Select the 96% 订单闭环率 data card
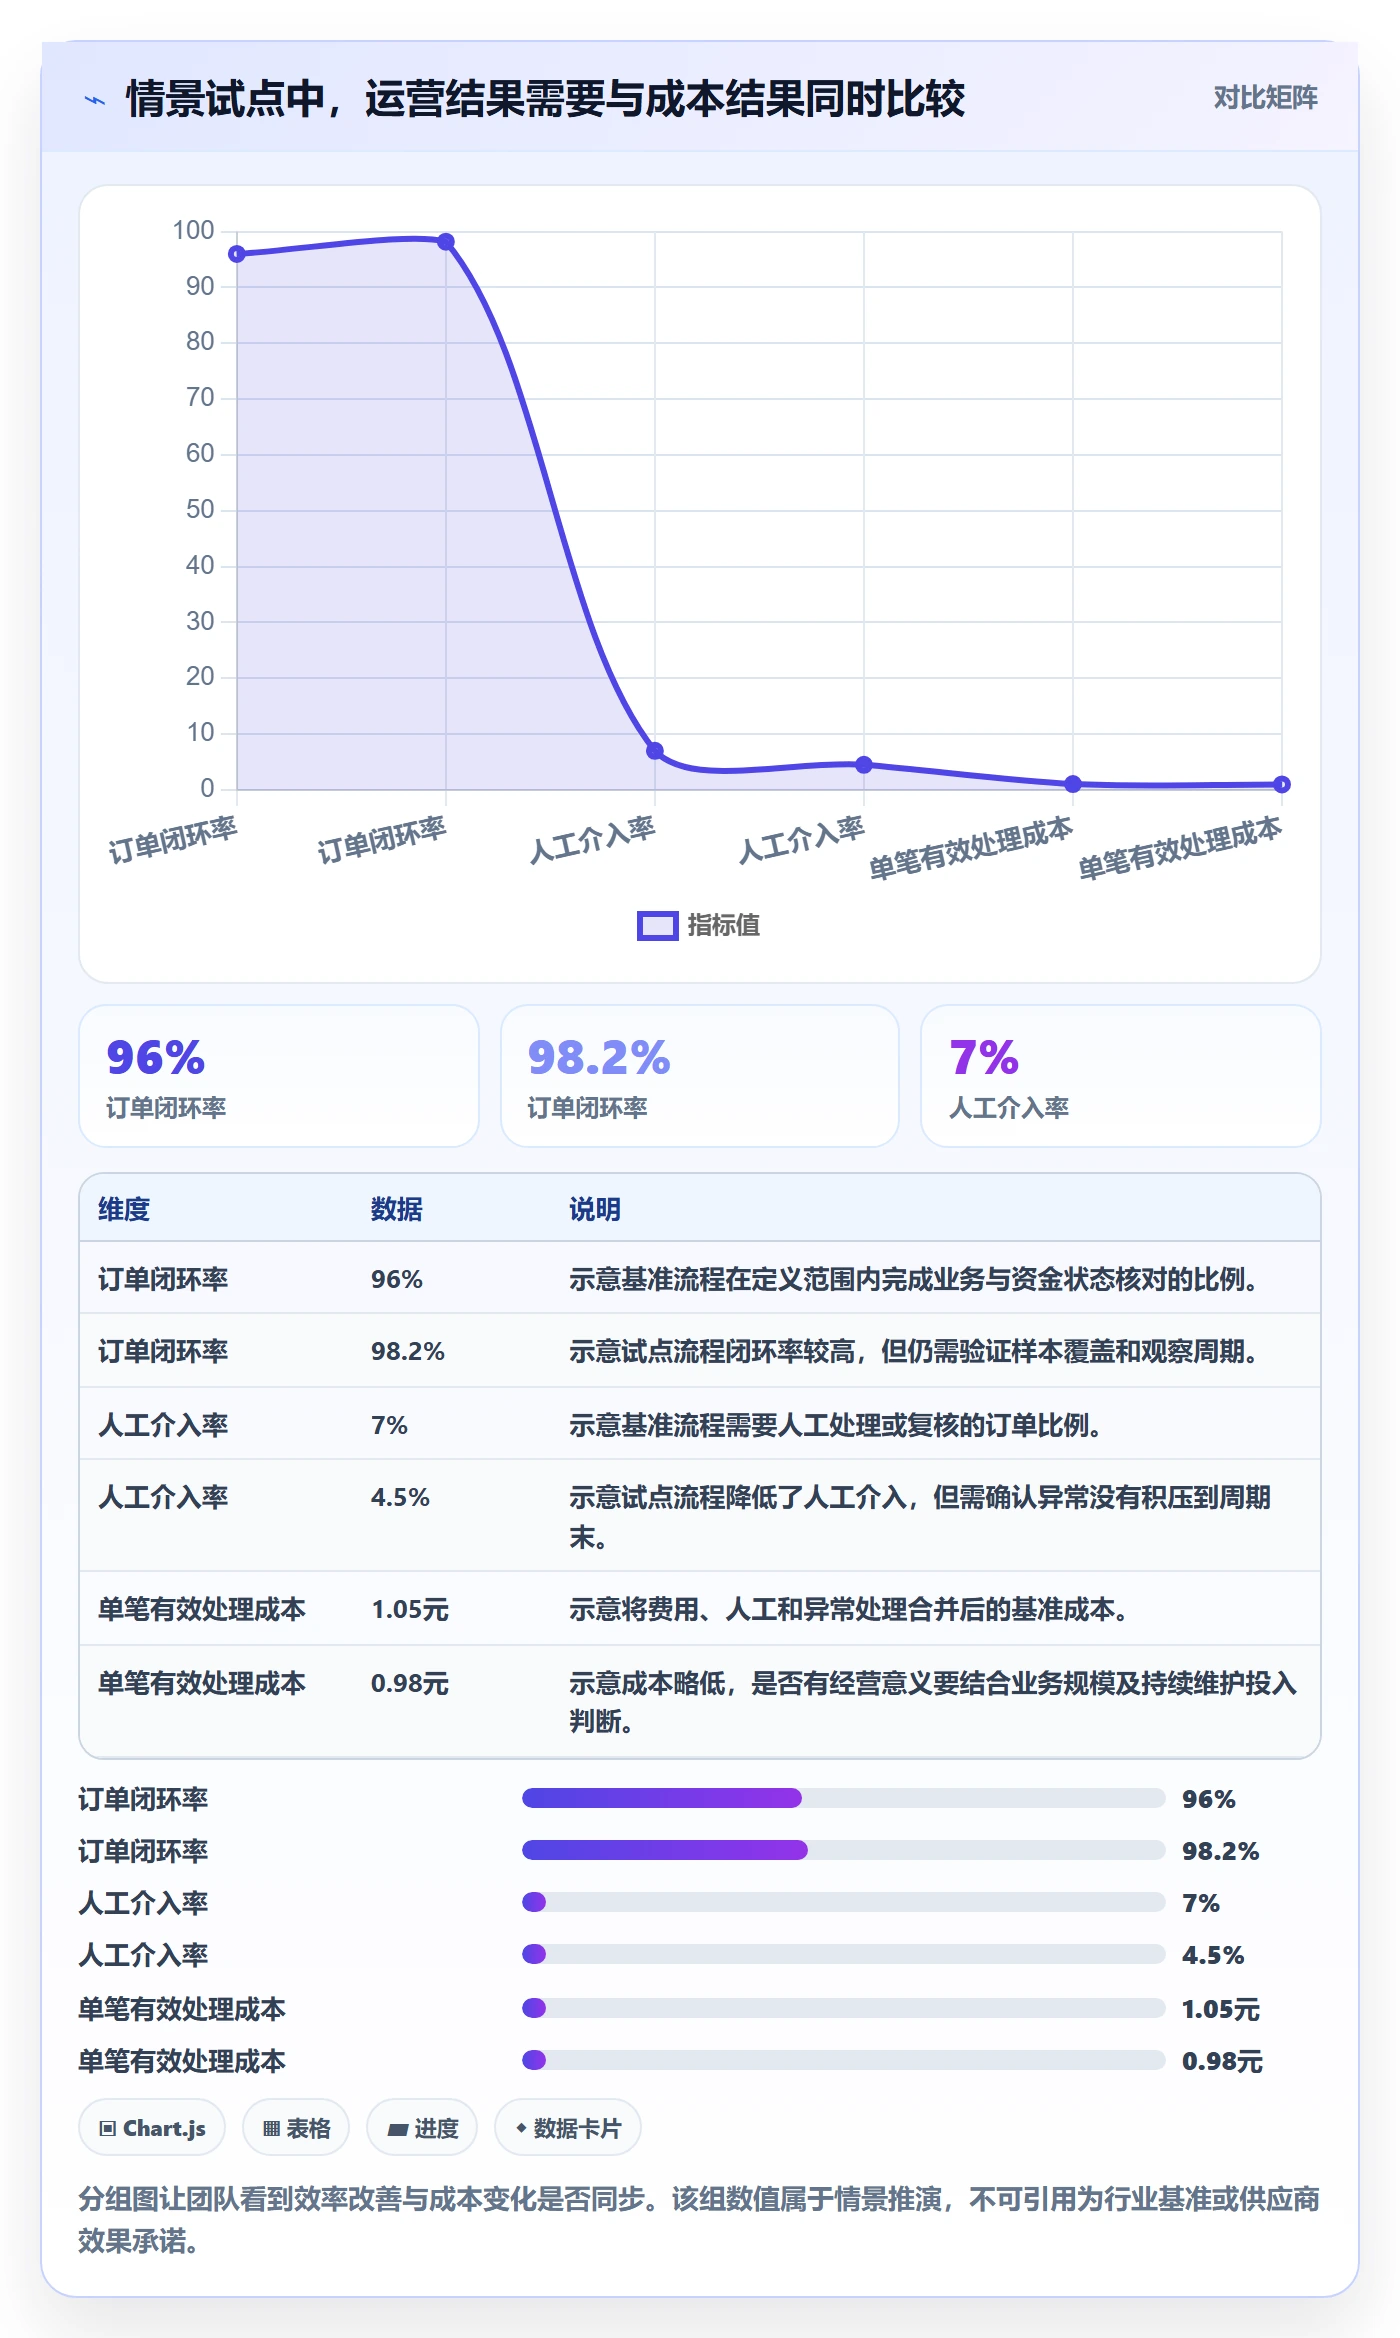1400x2338 pixels. 279,1076
